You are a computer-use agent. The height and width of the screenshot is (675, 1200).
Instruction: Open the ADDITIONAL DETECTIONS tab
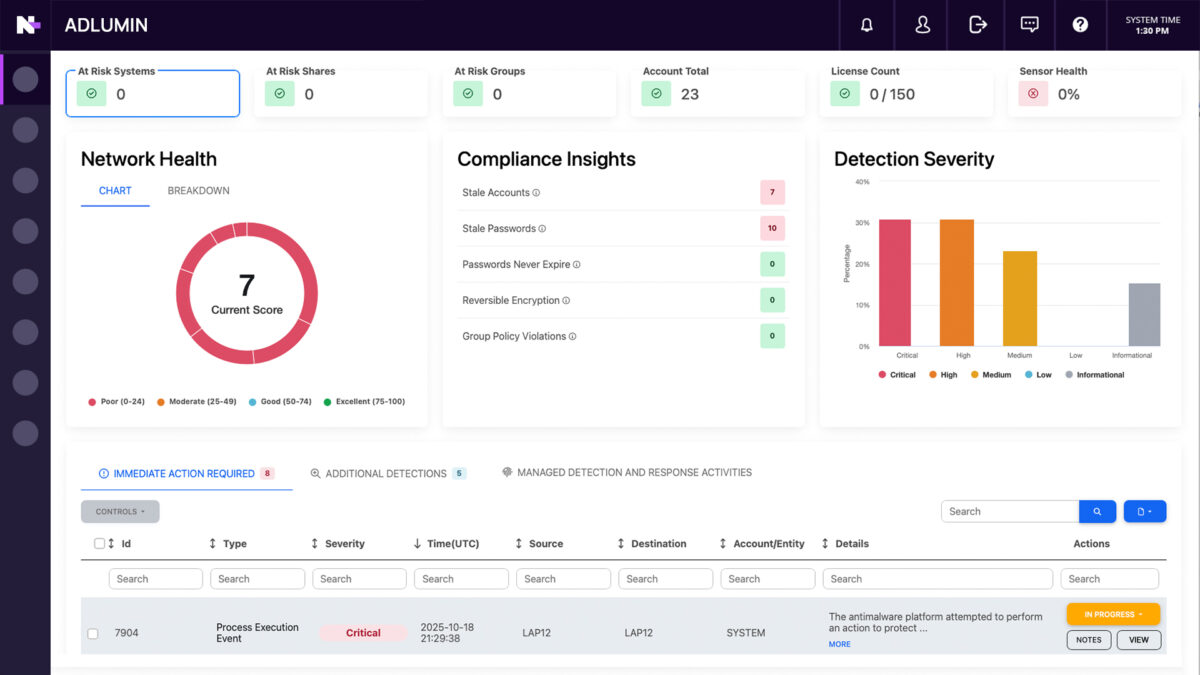click(x=389, y=472)
